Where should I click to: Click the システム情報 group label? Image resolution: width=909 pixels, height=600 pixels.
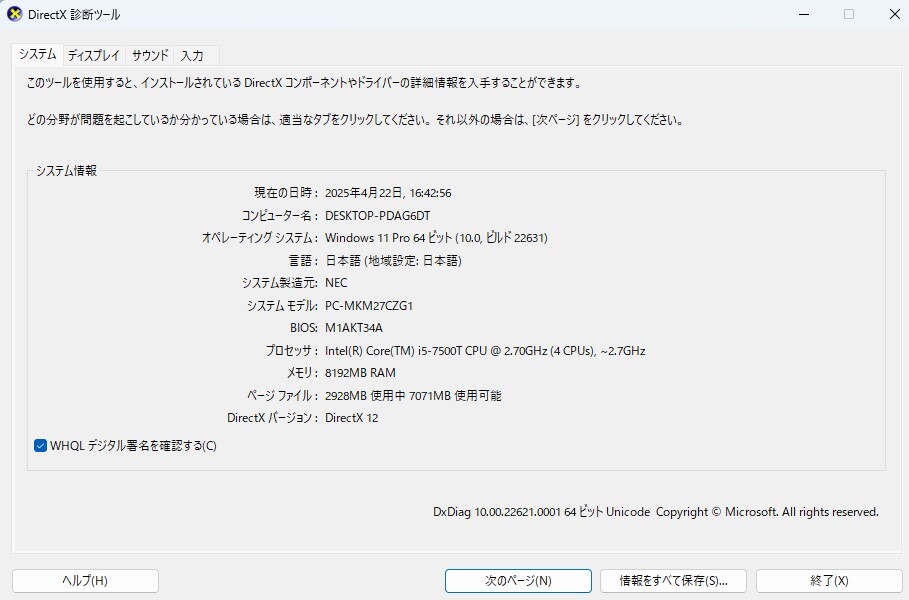(66, 170)
